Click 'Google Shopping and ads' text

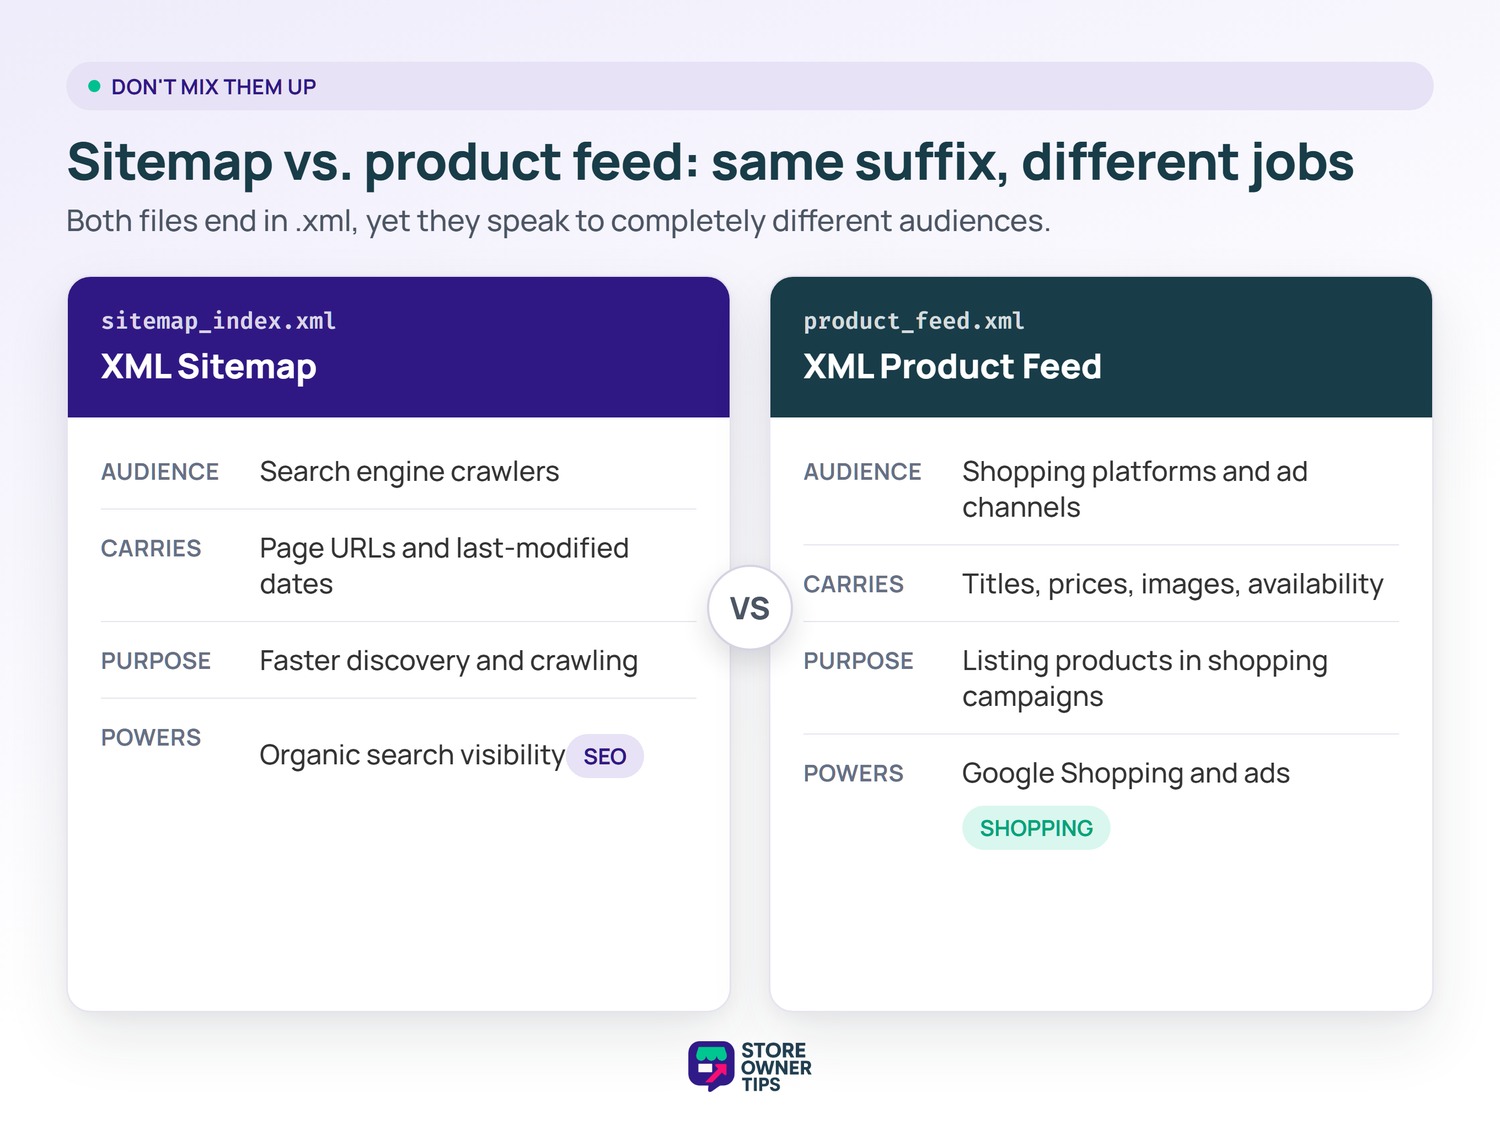tap(1126, 773)
